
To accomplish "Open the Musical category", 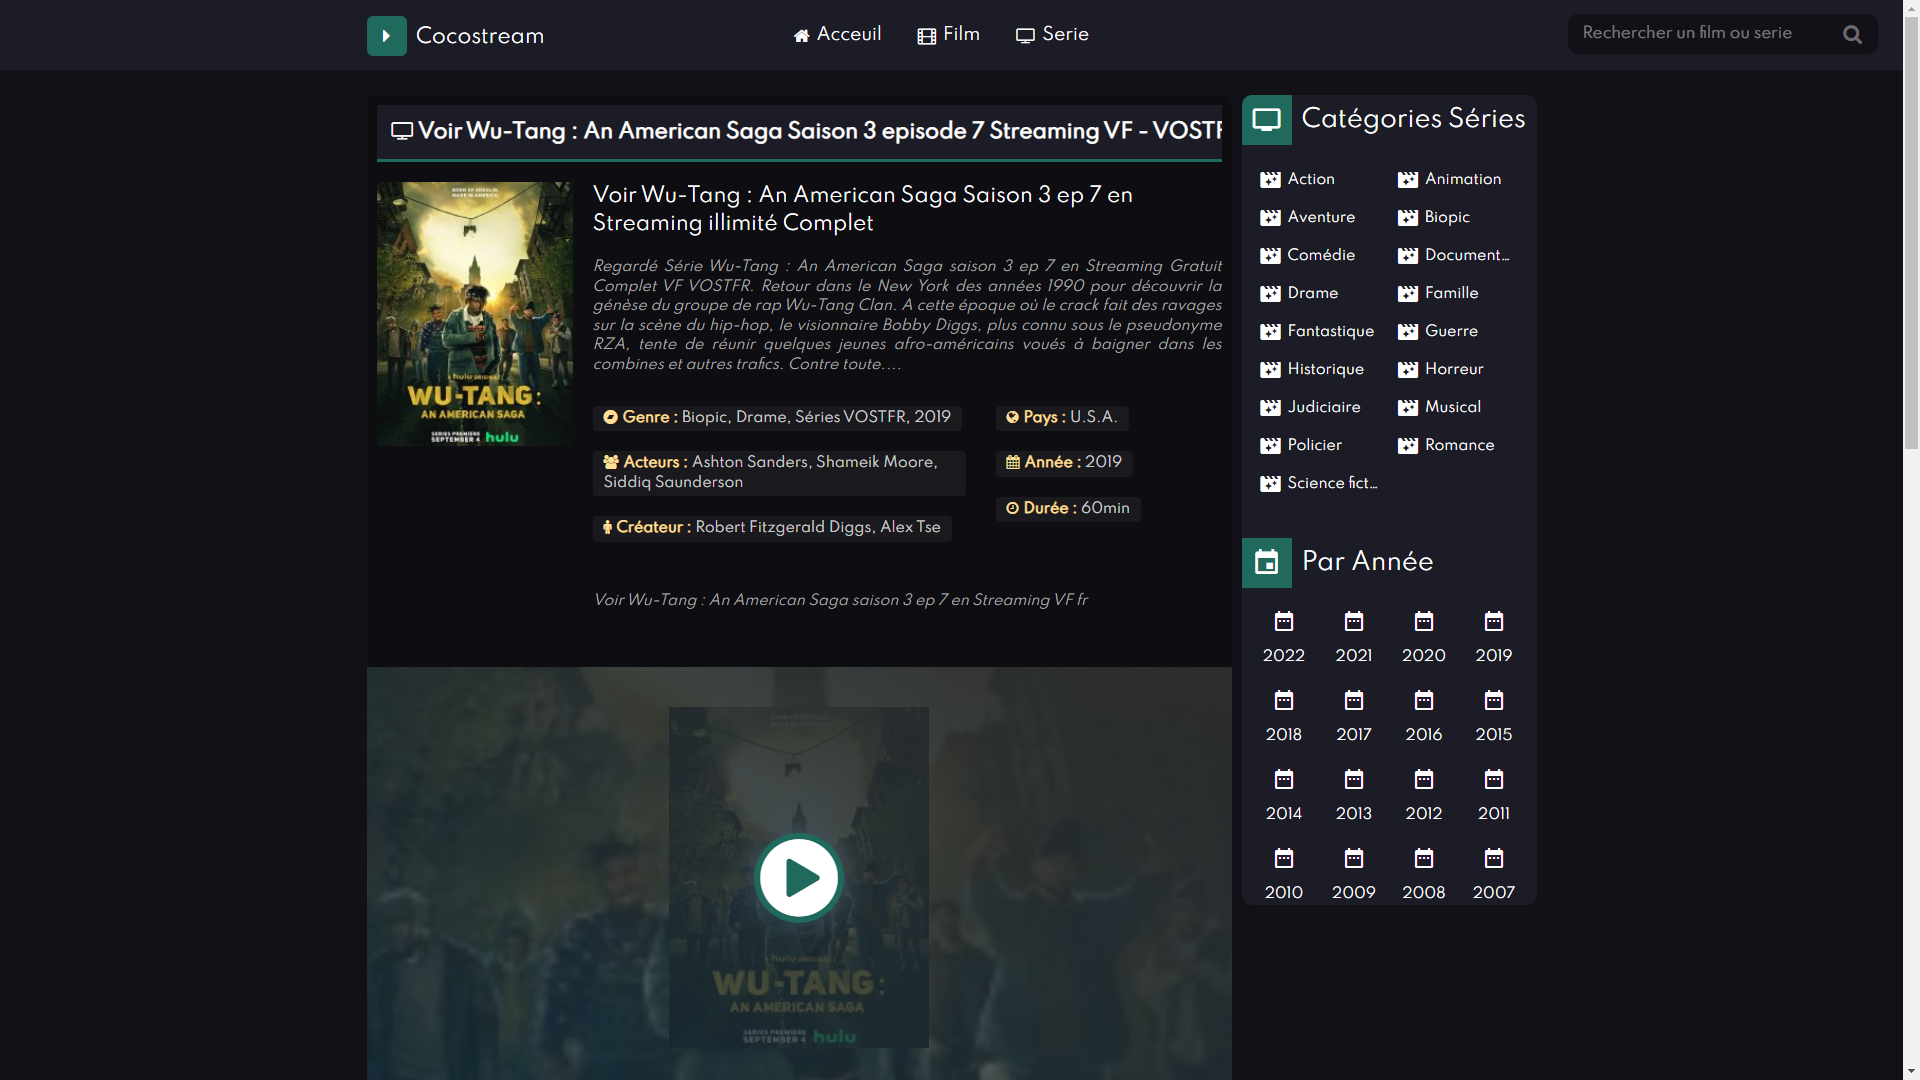I will click(1452, 407).
